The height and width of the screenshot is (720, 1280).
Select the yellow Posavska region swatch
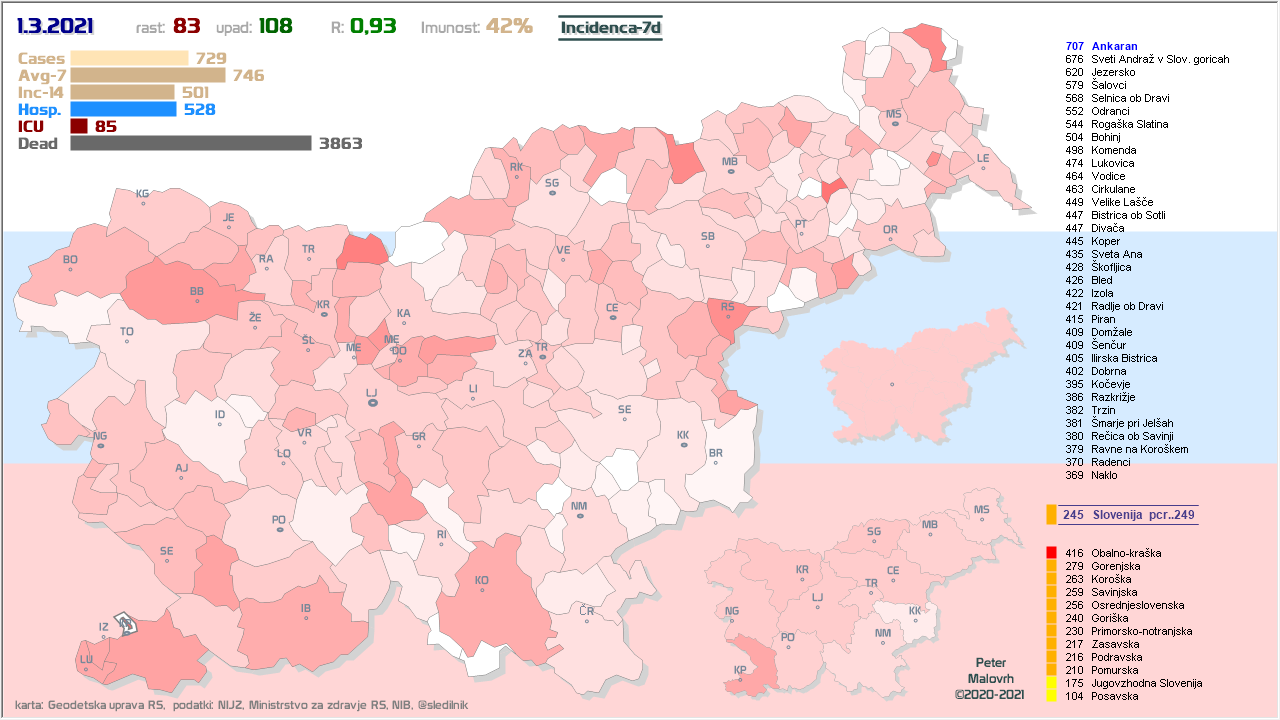coord(1051,696)
